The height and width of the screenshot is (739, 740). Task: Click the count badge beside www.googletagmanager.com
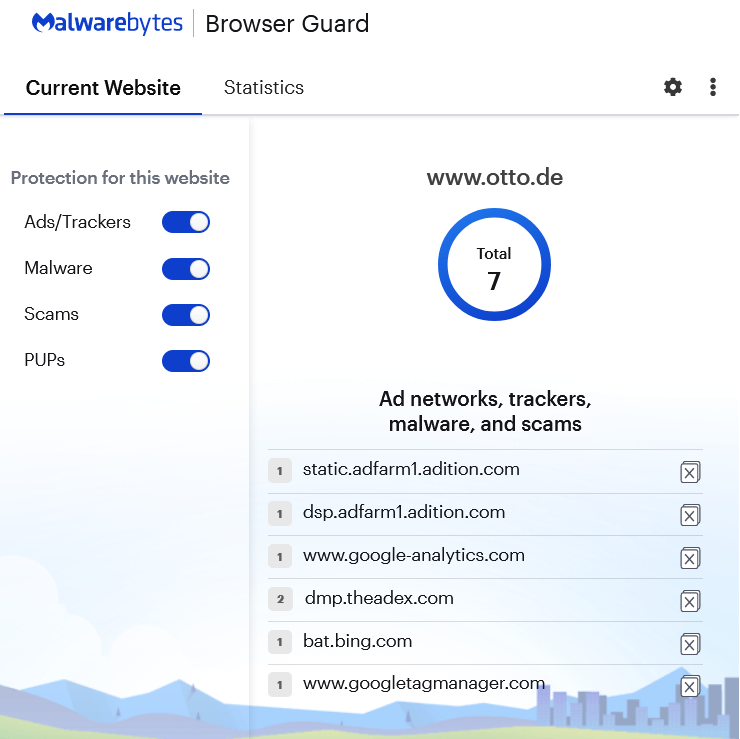[280, 685]
